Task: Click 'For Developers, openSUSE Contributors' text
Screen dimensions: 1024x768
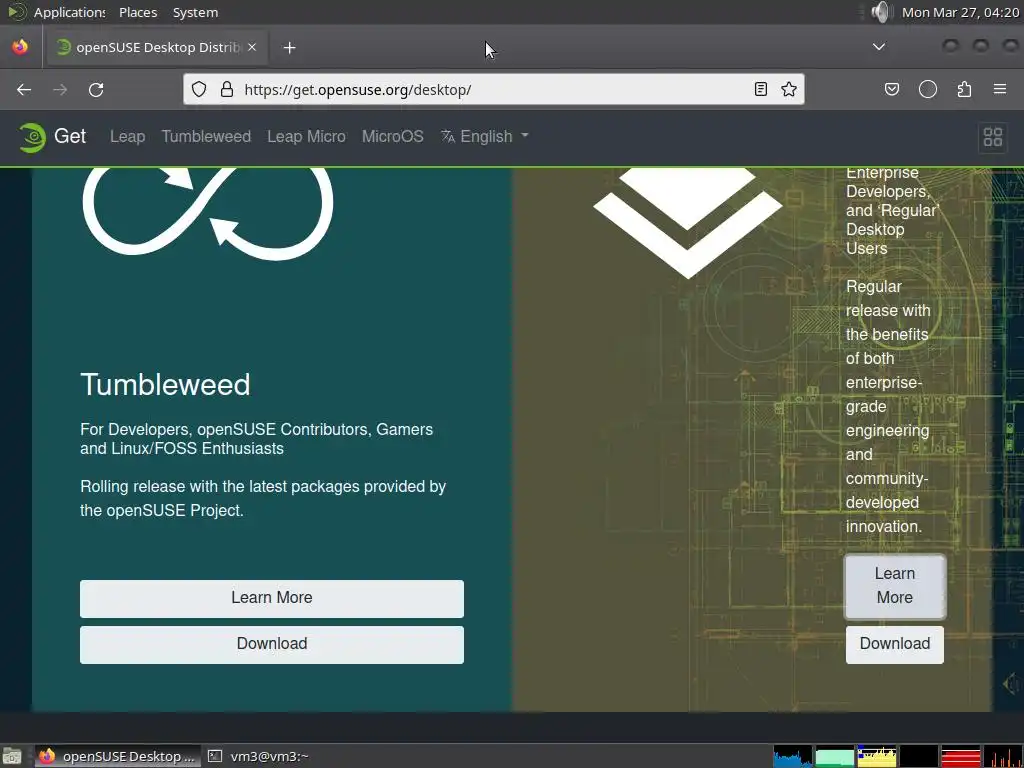Action: [x=257, y=439]
